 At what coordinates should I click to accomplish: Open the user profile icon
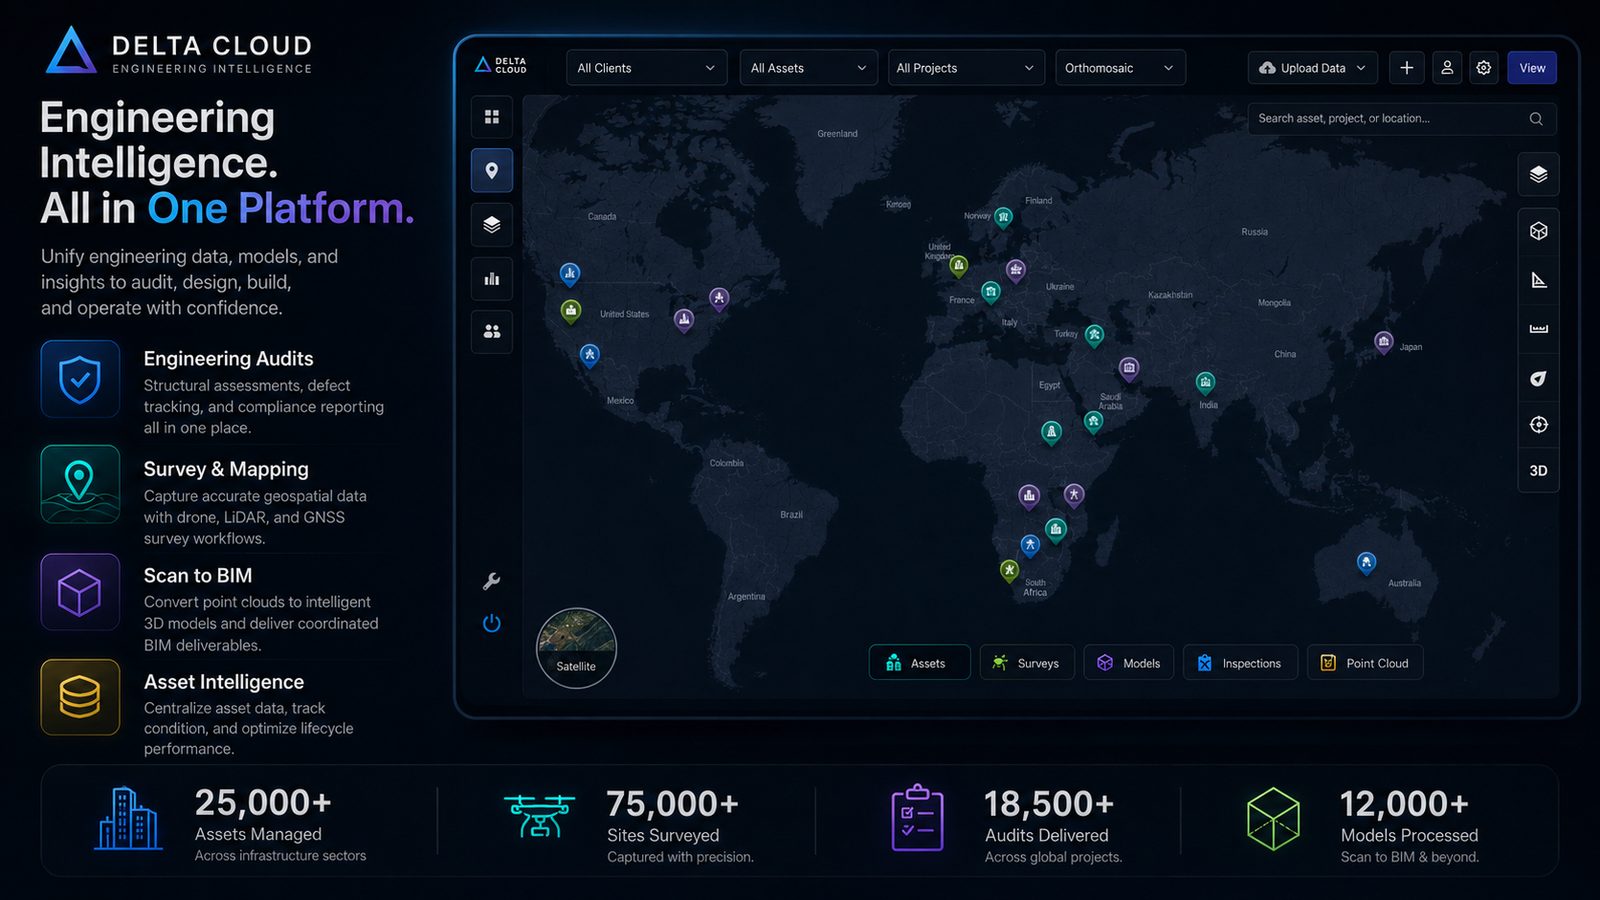[1446, 68]
